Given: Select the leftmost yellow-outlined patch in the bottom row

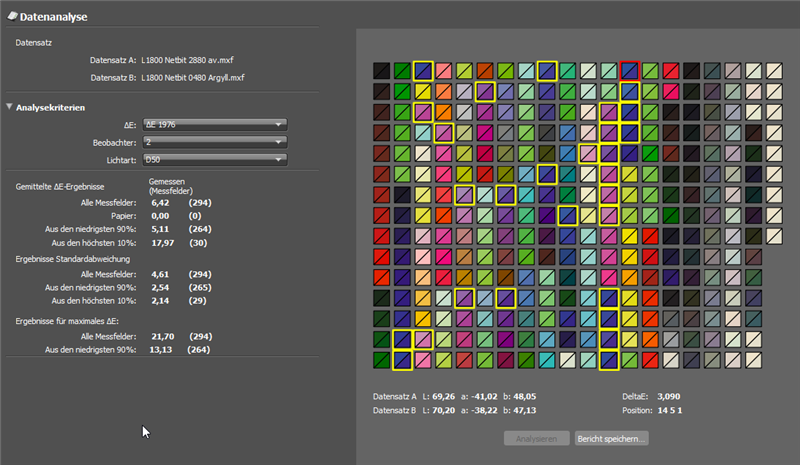Looking at the screenshot, I should [x=402, y=360].
